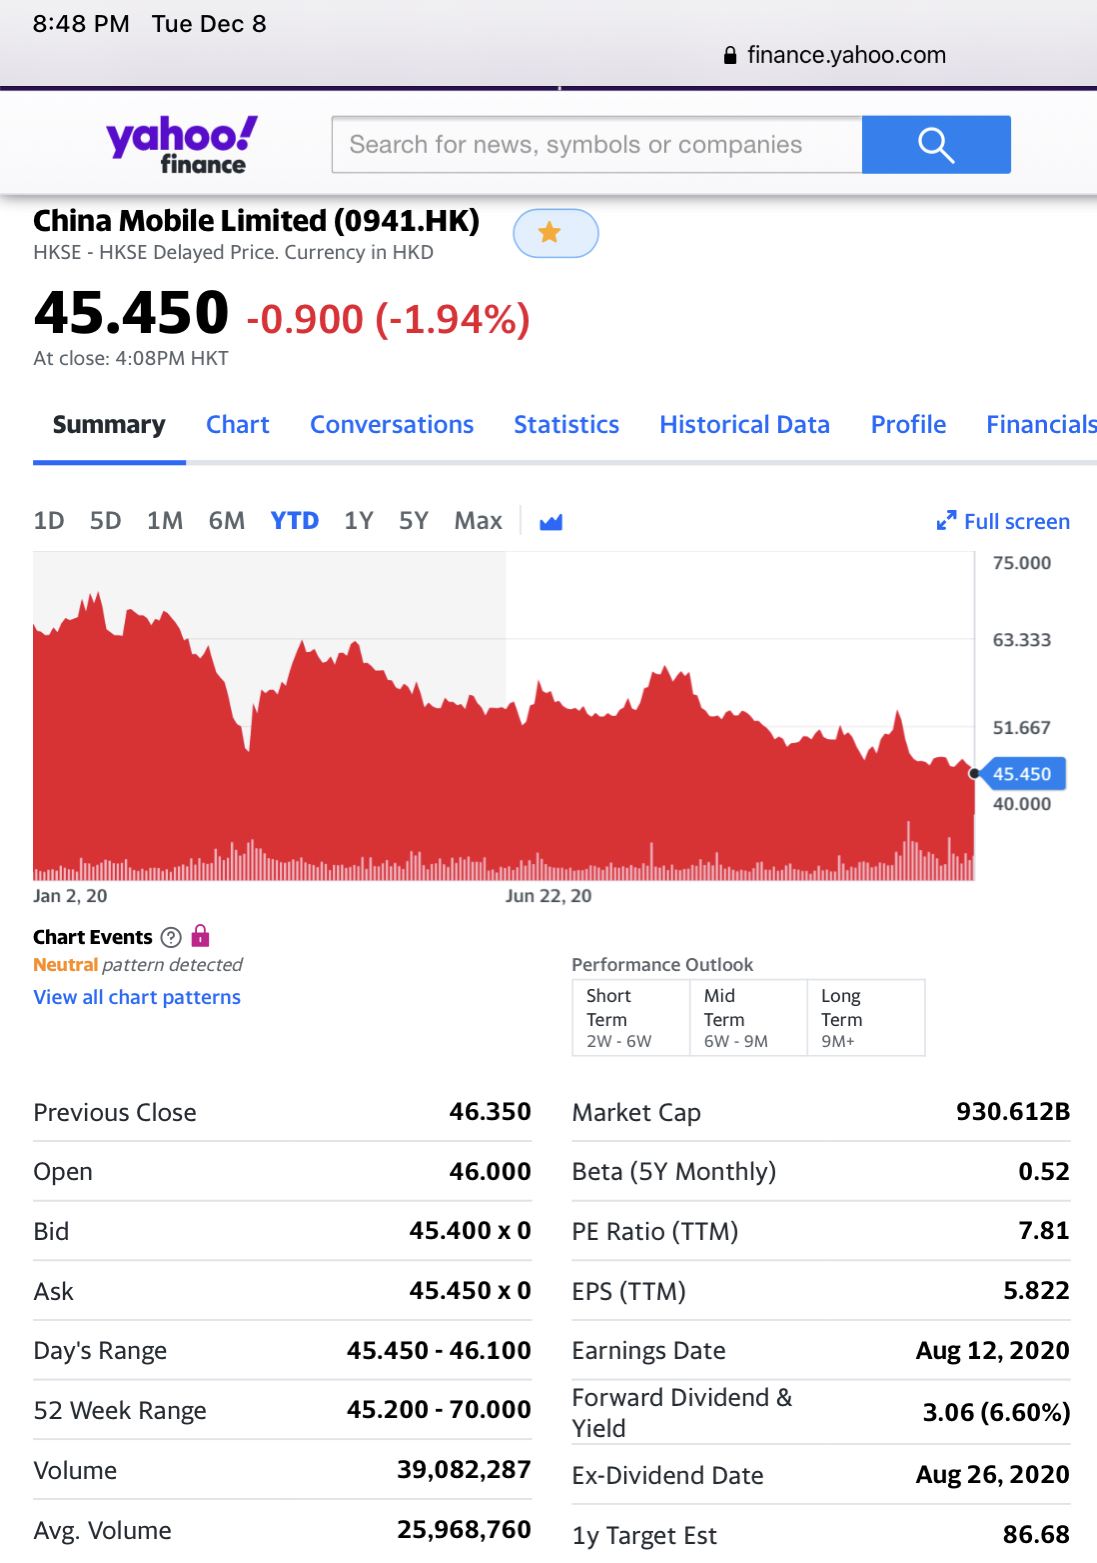Click the Chart Events help question mark

pyautogui.click(x=171, y=937)
